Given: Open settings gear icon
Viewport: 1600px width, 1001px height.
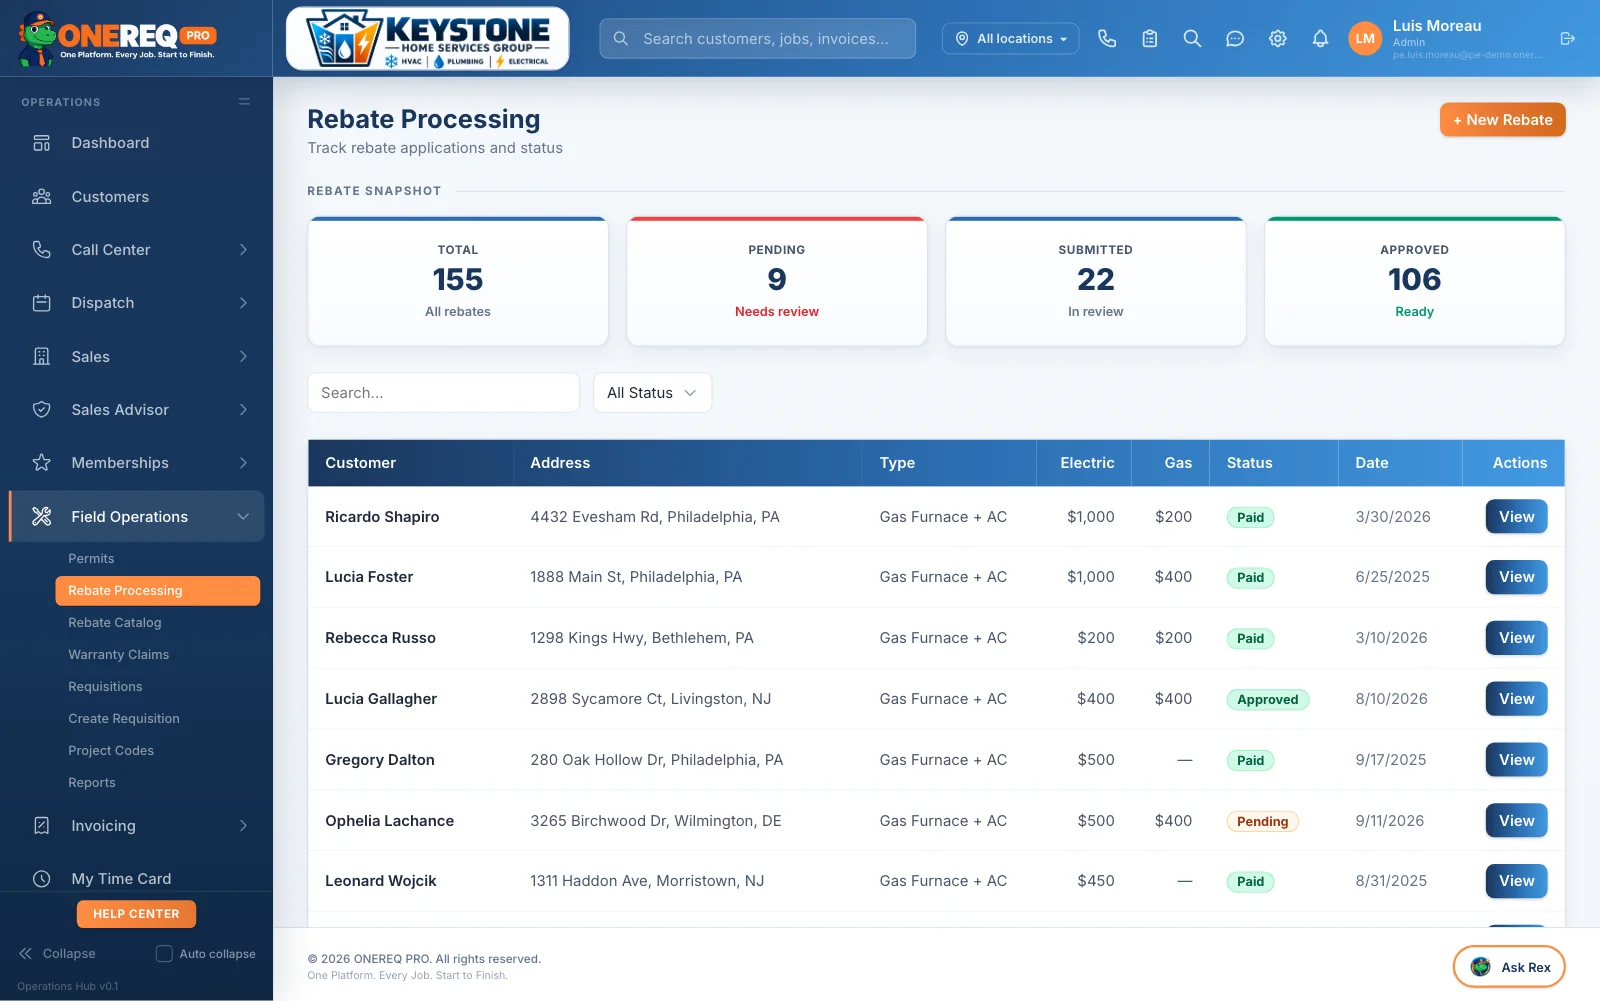Looking at the screenshot, I should pos(1278,39).
